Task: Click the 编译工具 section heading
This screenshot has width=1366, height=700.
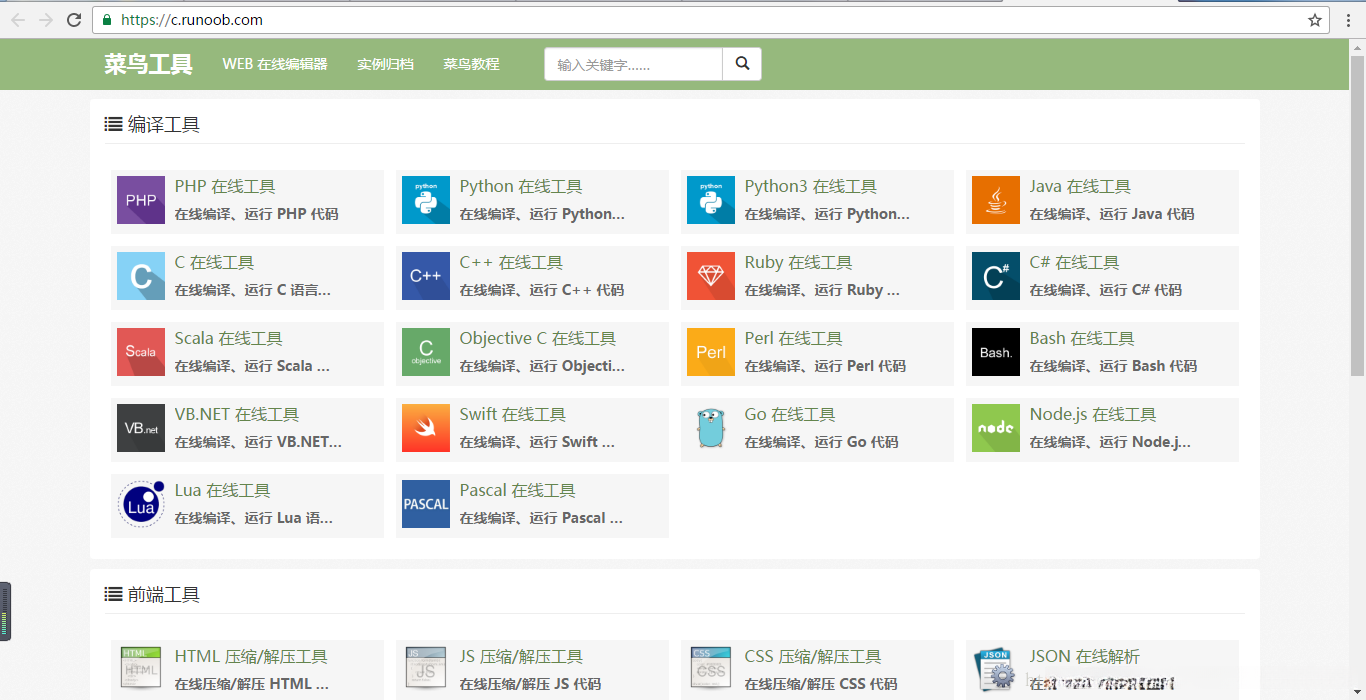Action: pyautogui.click(x=164, y=124)
